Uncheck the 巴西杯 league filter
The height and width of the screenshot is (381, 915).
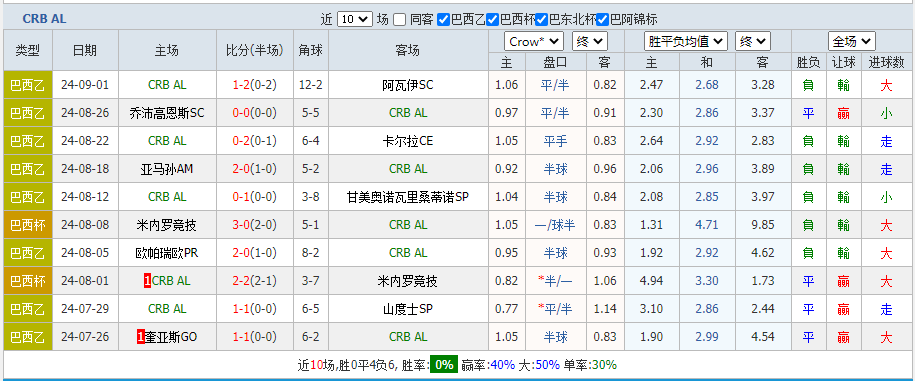[493, 20]
